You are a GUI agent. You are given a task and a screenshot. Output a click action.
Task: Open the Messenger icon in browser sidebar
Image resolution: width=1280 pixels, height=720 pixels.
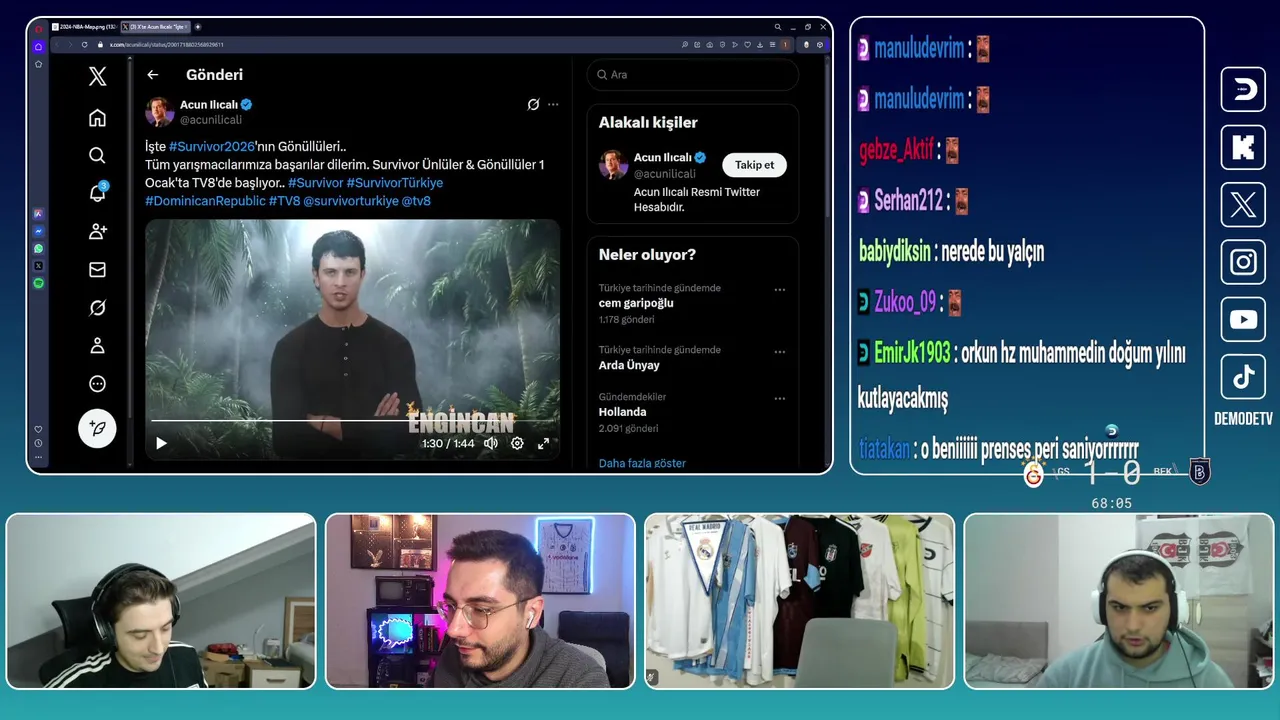click(x=38, y=230)
